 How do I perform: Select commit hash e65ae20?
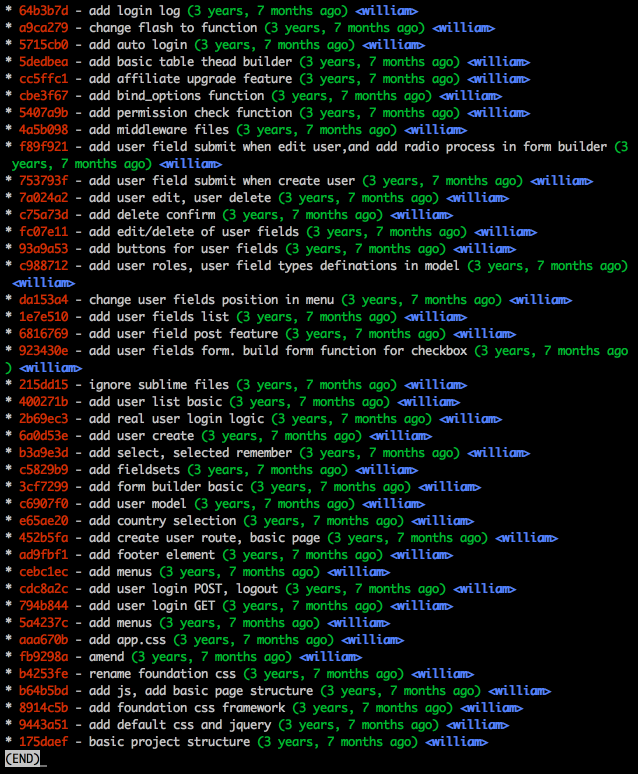43,520
